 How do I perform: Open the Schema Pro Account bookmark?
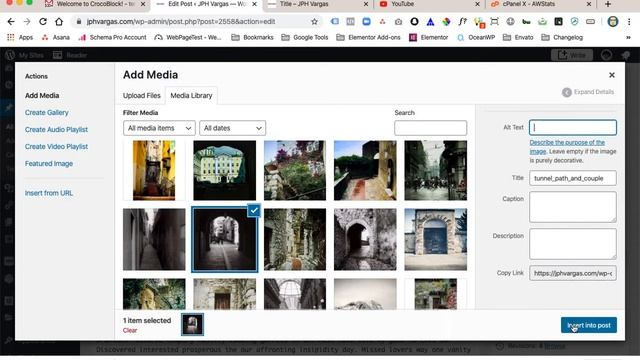click(113, 38)
